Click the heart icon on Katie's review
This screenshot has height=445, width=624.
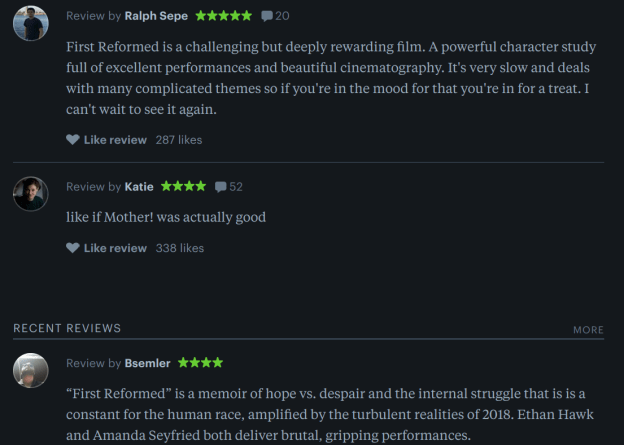(x=72, y=248)
